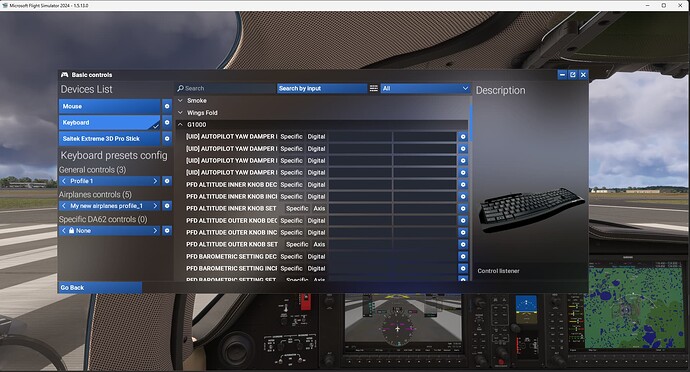Click the list view filter icon beside Search by input
This screenshot has width=690, height=372.
[374, 88]
